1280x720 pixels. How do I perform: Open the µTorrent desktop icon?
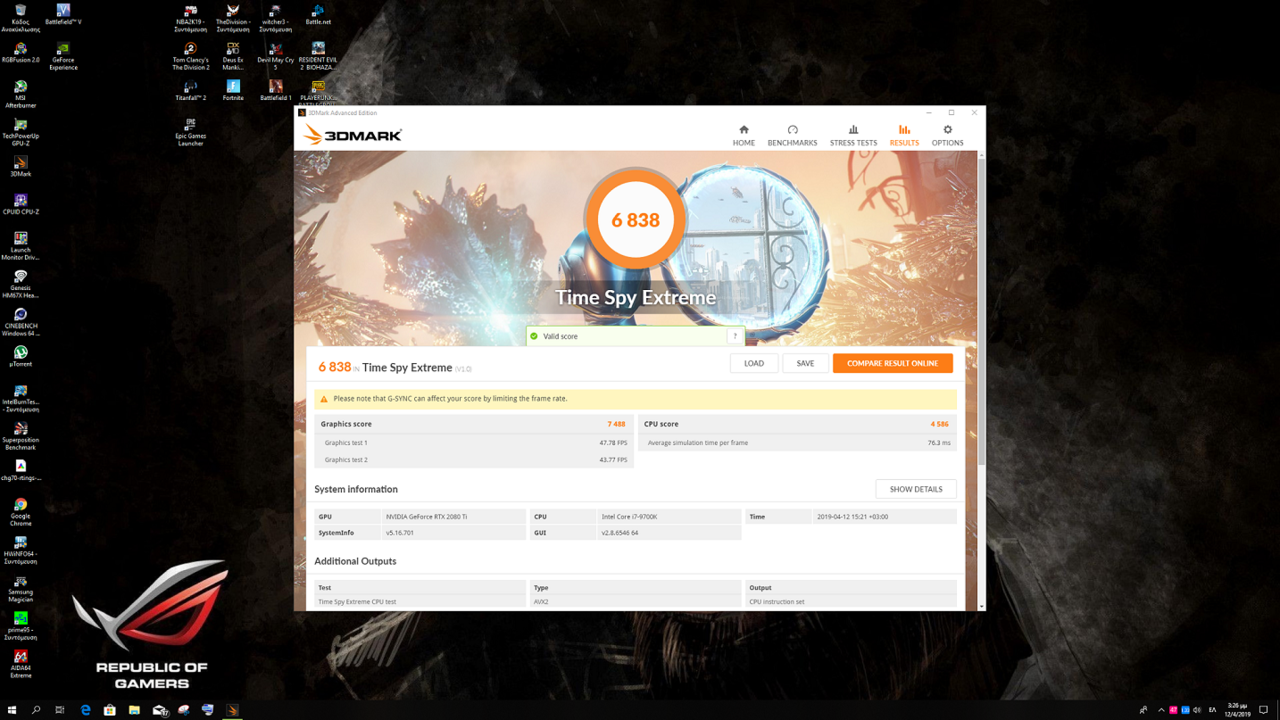pyautogui.click(x=20, y=356)
